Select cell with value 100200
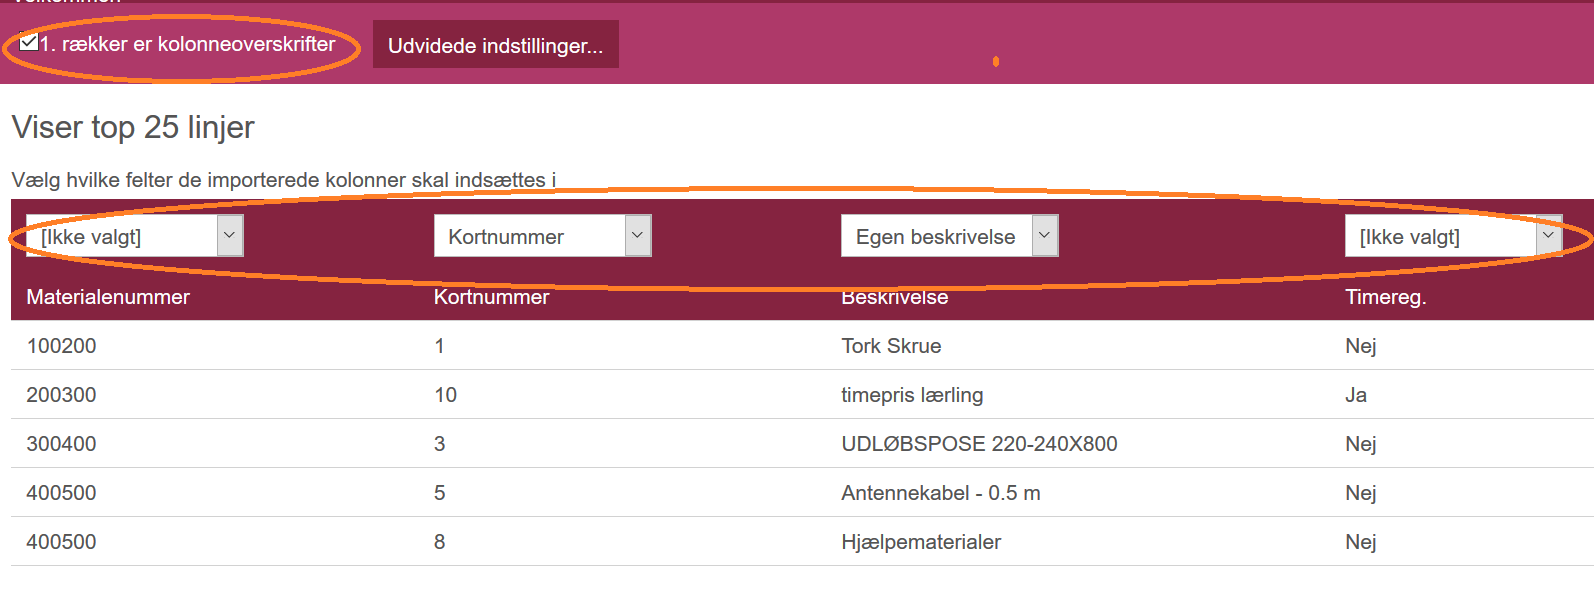The width and height of the screenshot is (1594, 593). (61, 346)
